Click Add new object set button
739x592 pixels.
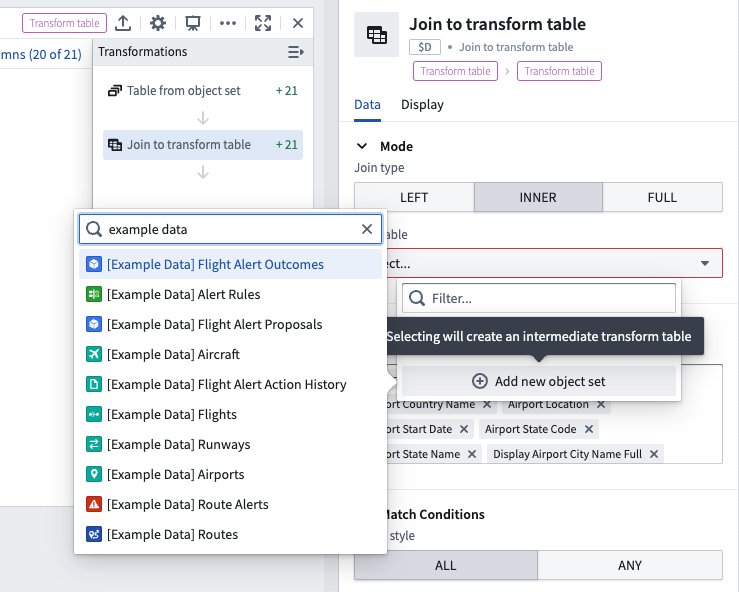pyautogui.click(x=539, y=381)
